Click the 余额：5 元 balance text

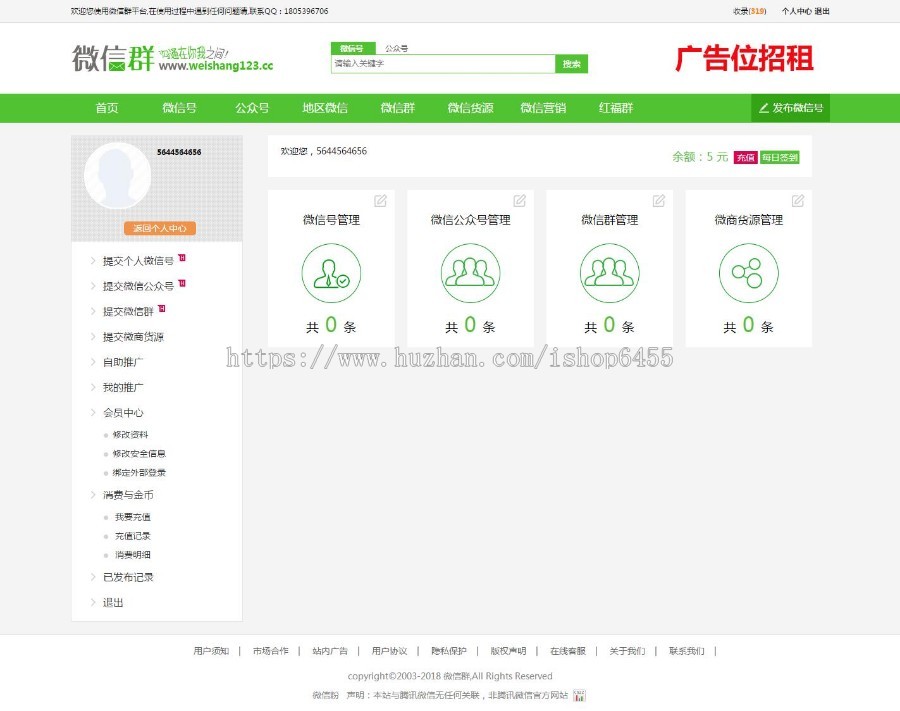coord(700,157)
